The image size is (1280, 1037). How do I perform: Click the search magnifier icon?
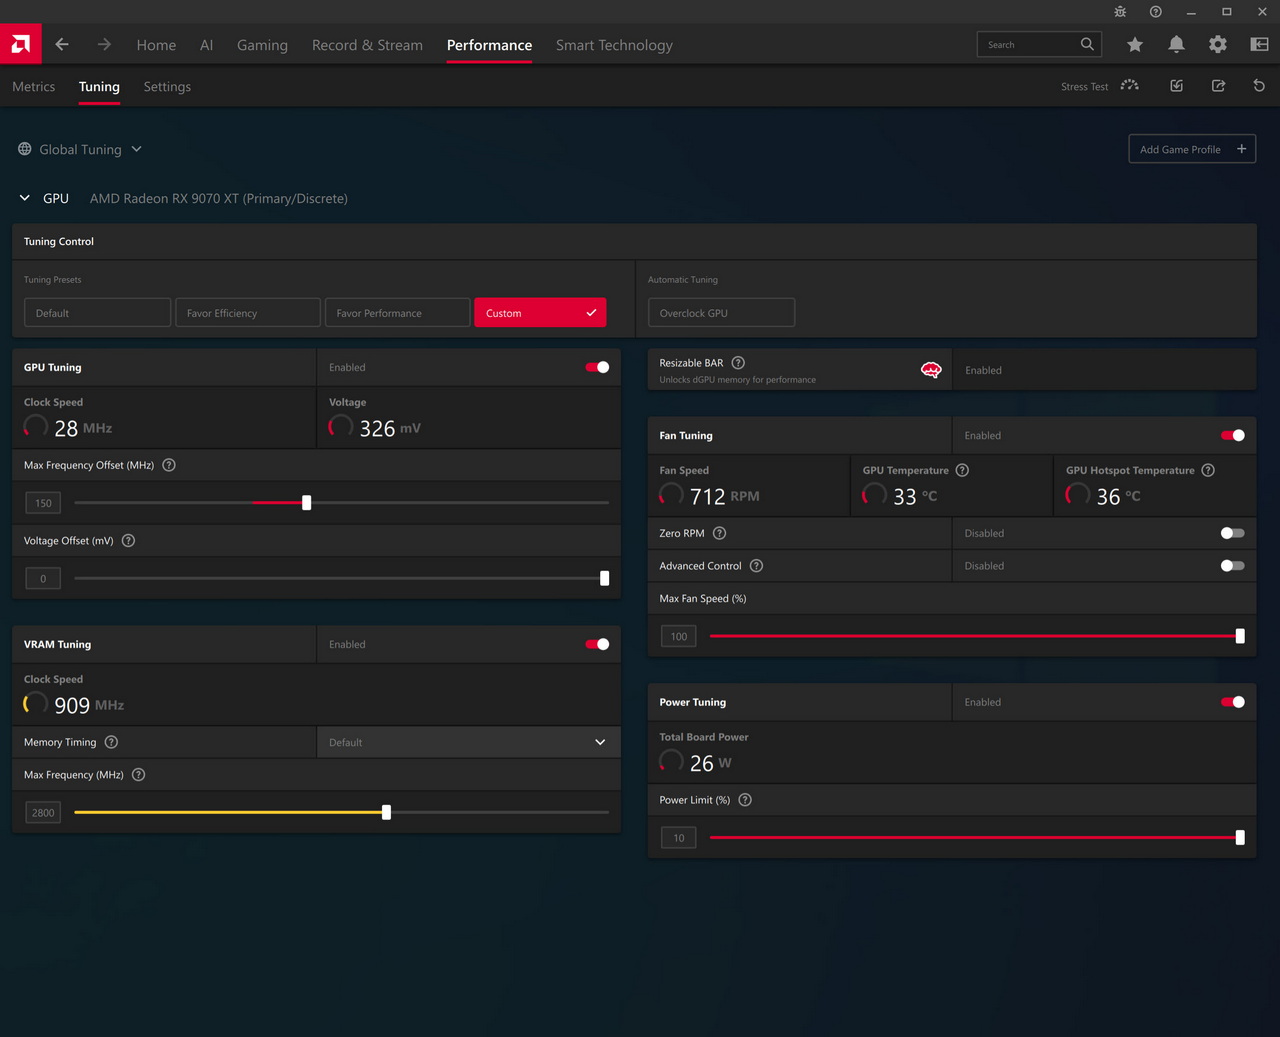(x=1087, y=44)
